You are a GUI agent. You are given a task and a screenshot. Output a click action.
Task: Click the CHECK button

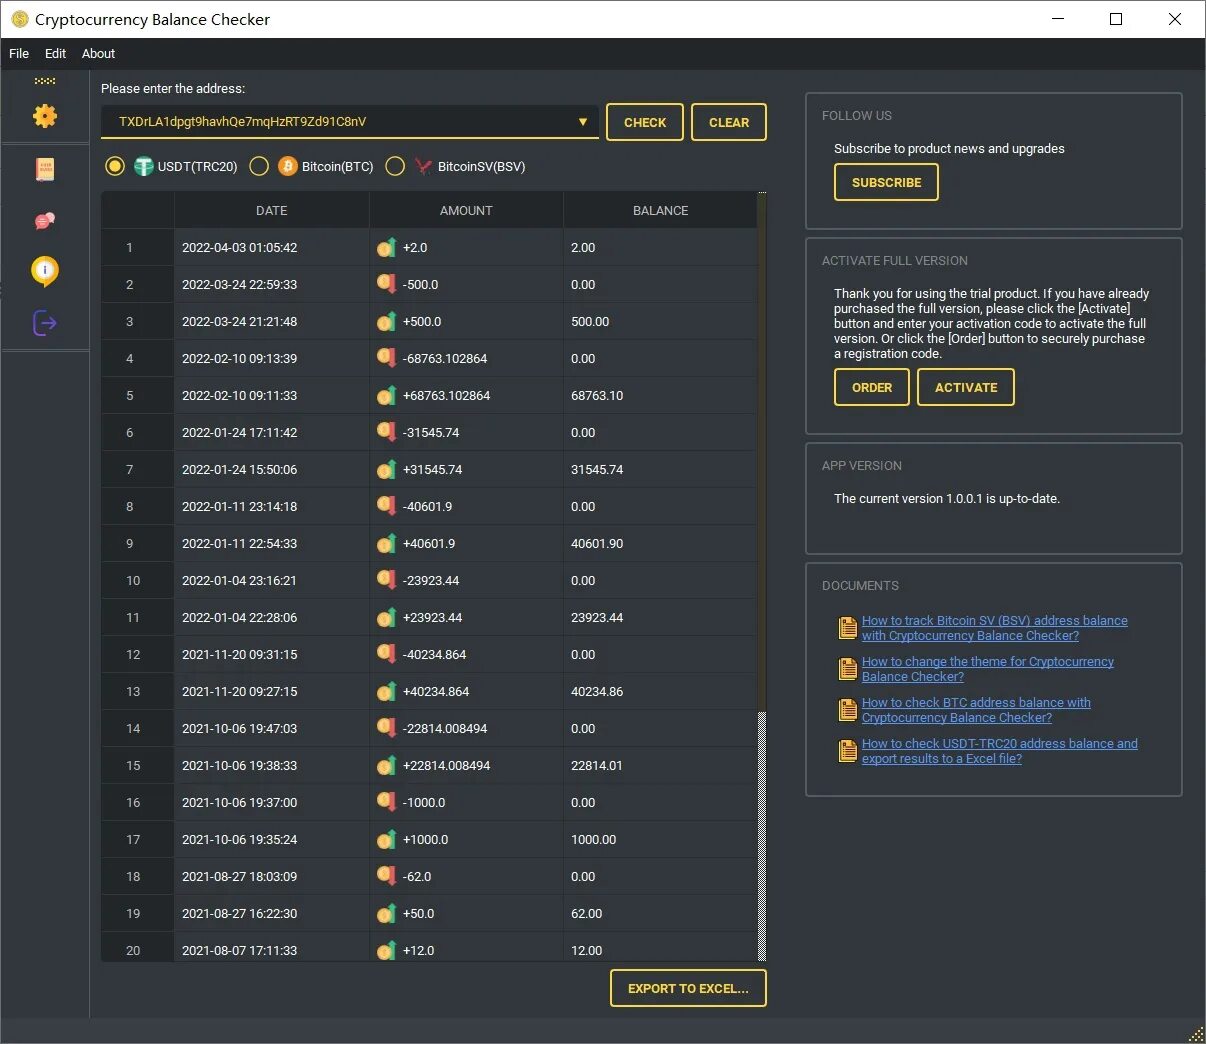pyautogui.click(x=645, y=122)
